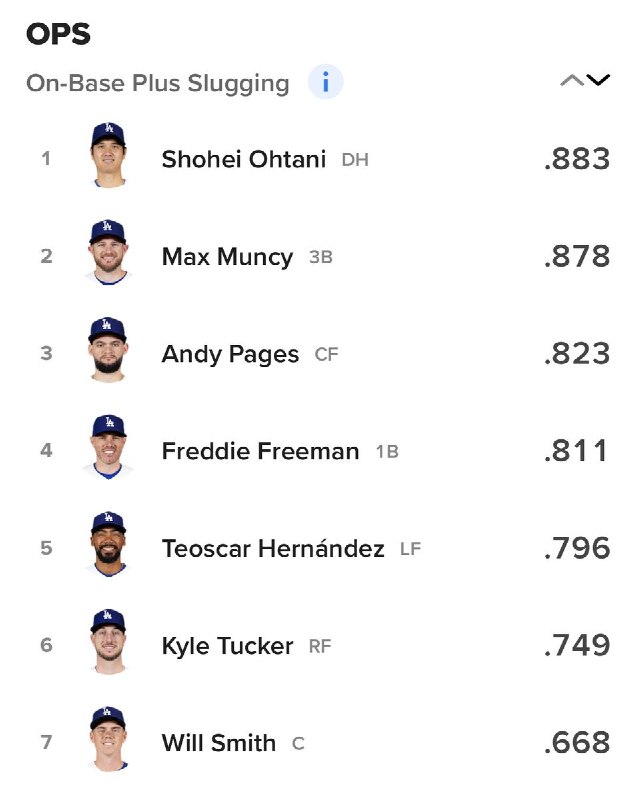Select the Will Smith name link
This screenshot has width=637, height=800.
tap(219, 743)
